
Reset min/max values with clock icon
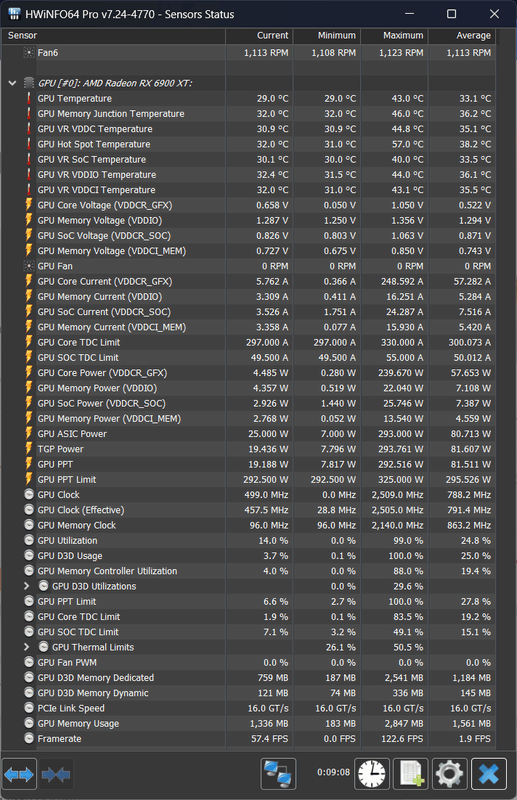pyautogui.click(x=372, y=774)
